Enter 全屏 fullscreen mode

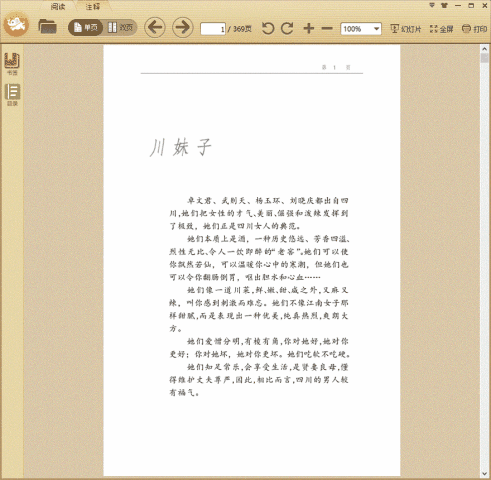click(441, 29)
